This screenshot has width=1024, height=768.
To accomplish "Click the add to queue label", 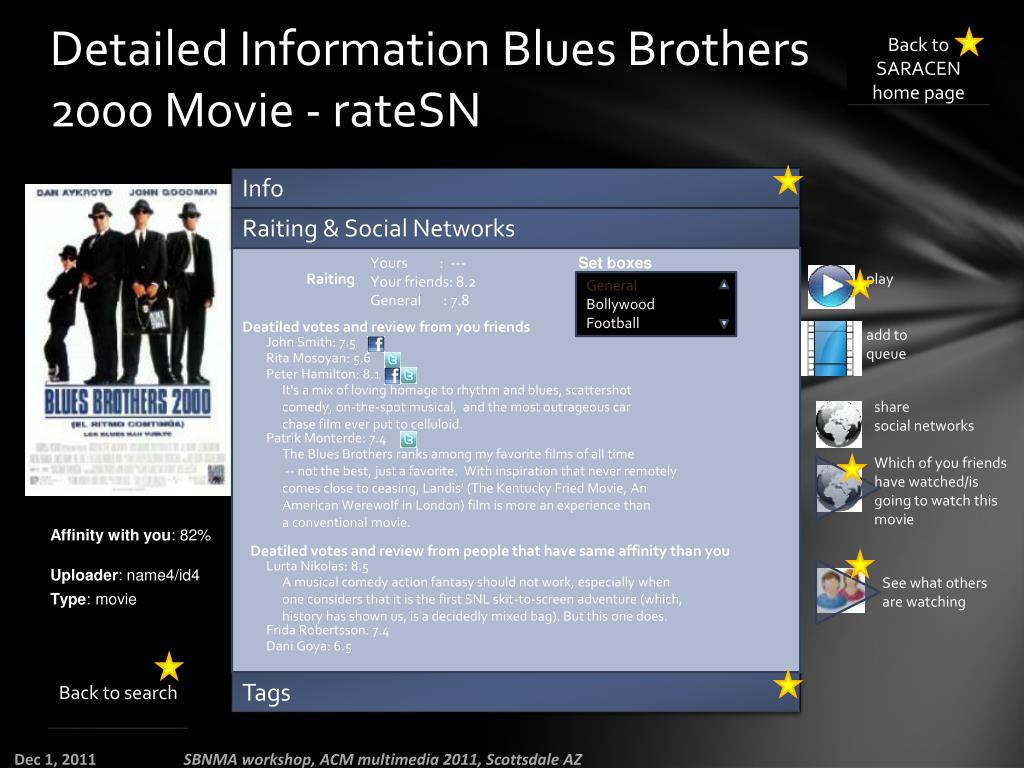I will (x=887, y=344).
